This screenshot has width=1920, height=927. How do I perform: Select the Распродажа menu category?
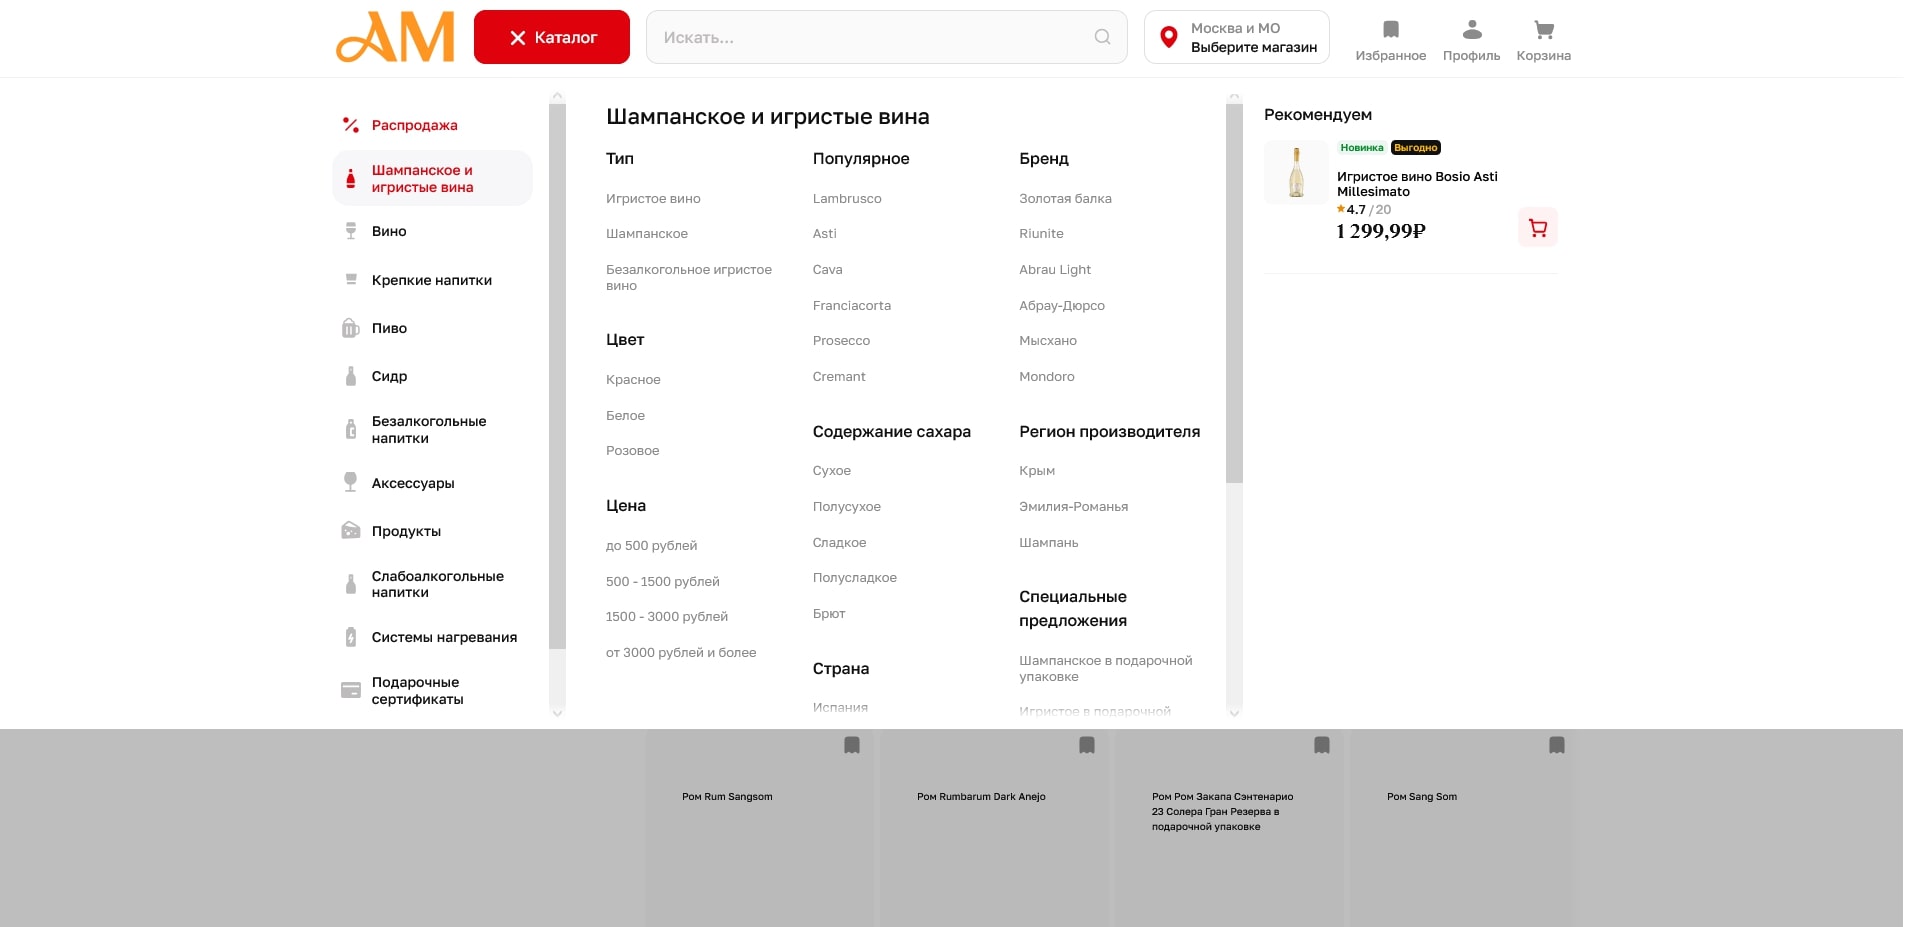pos(414,125)
